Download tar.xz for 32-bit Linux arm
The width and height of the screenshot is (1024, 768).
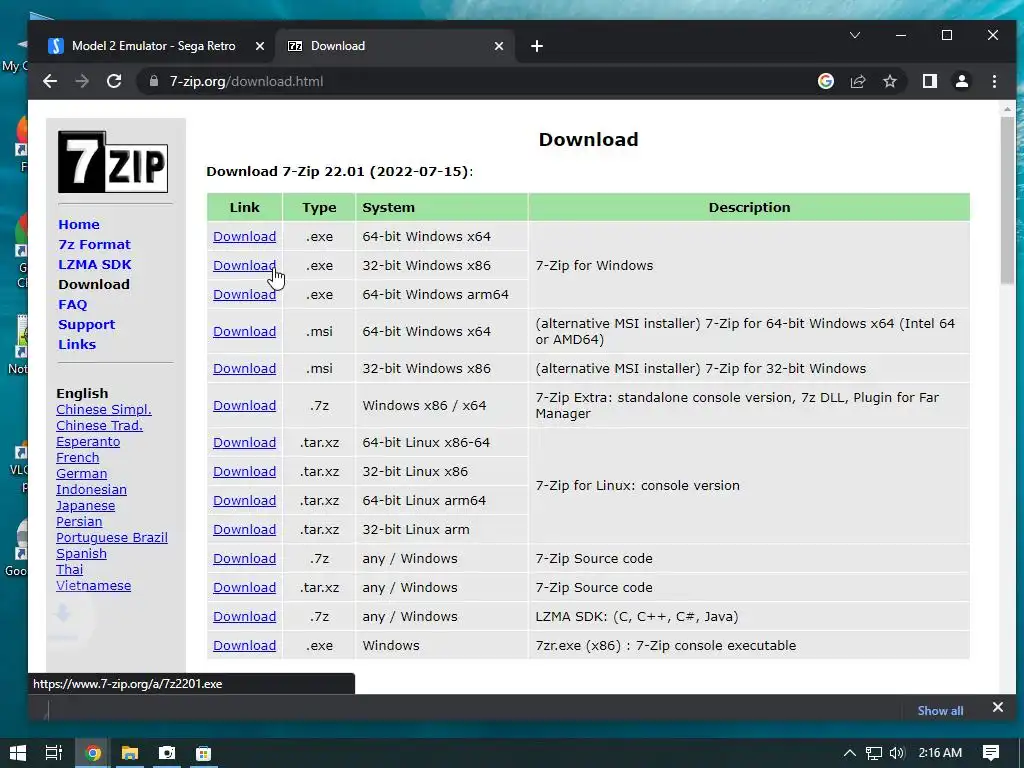click(244, 530)
